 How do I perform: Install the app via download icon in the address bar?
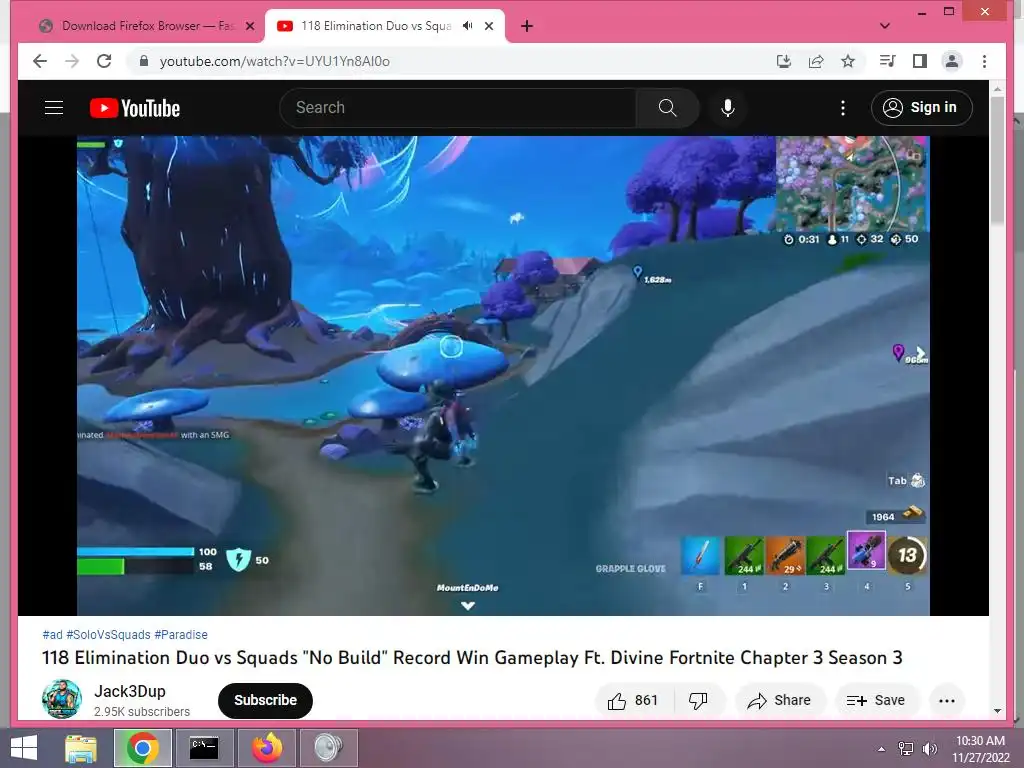pos(784,61)
